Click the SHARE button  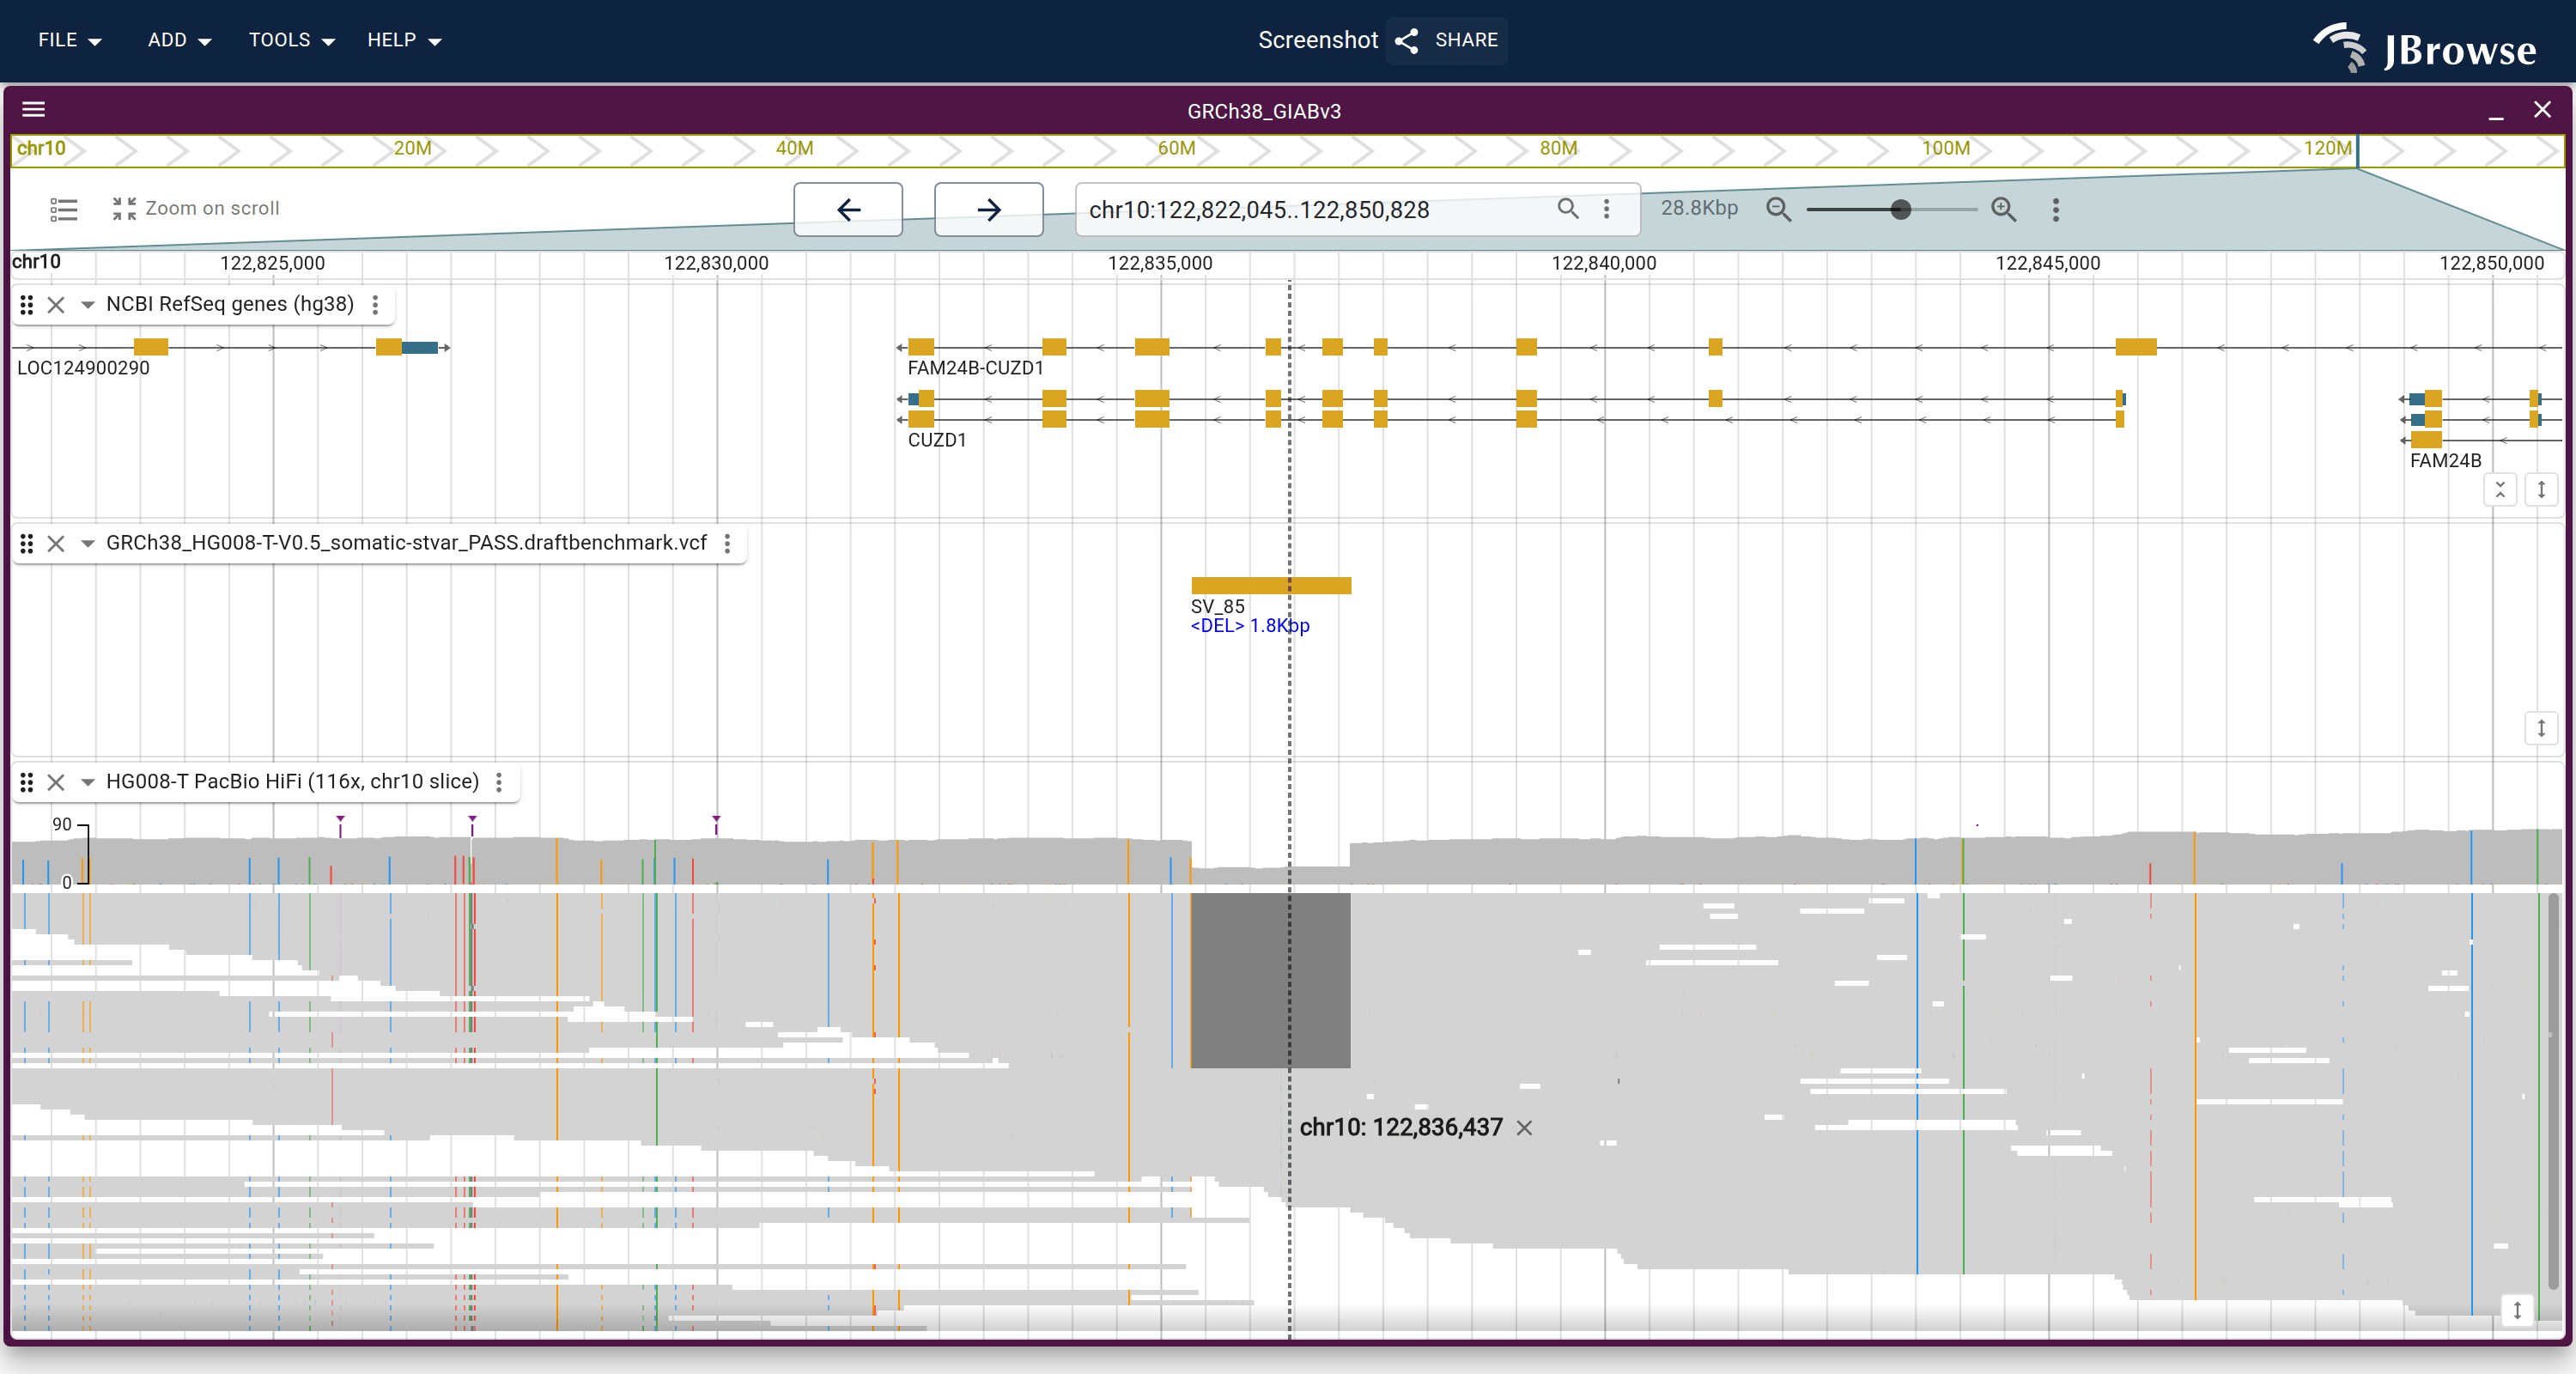1447,40
